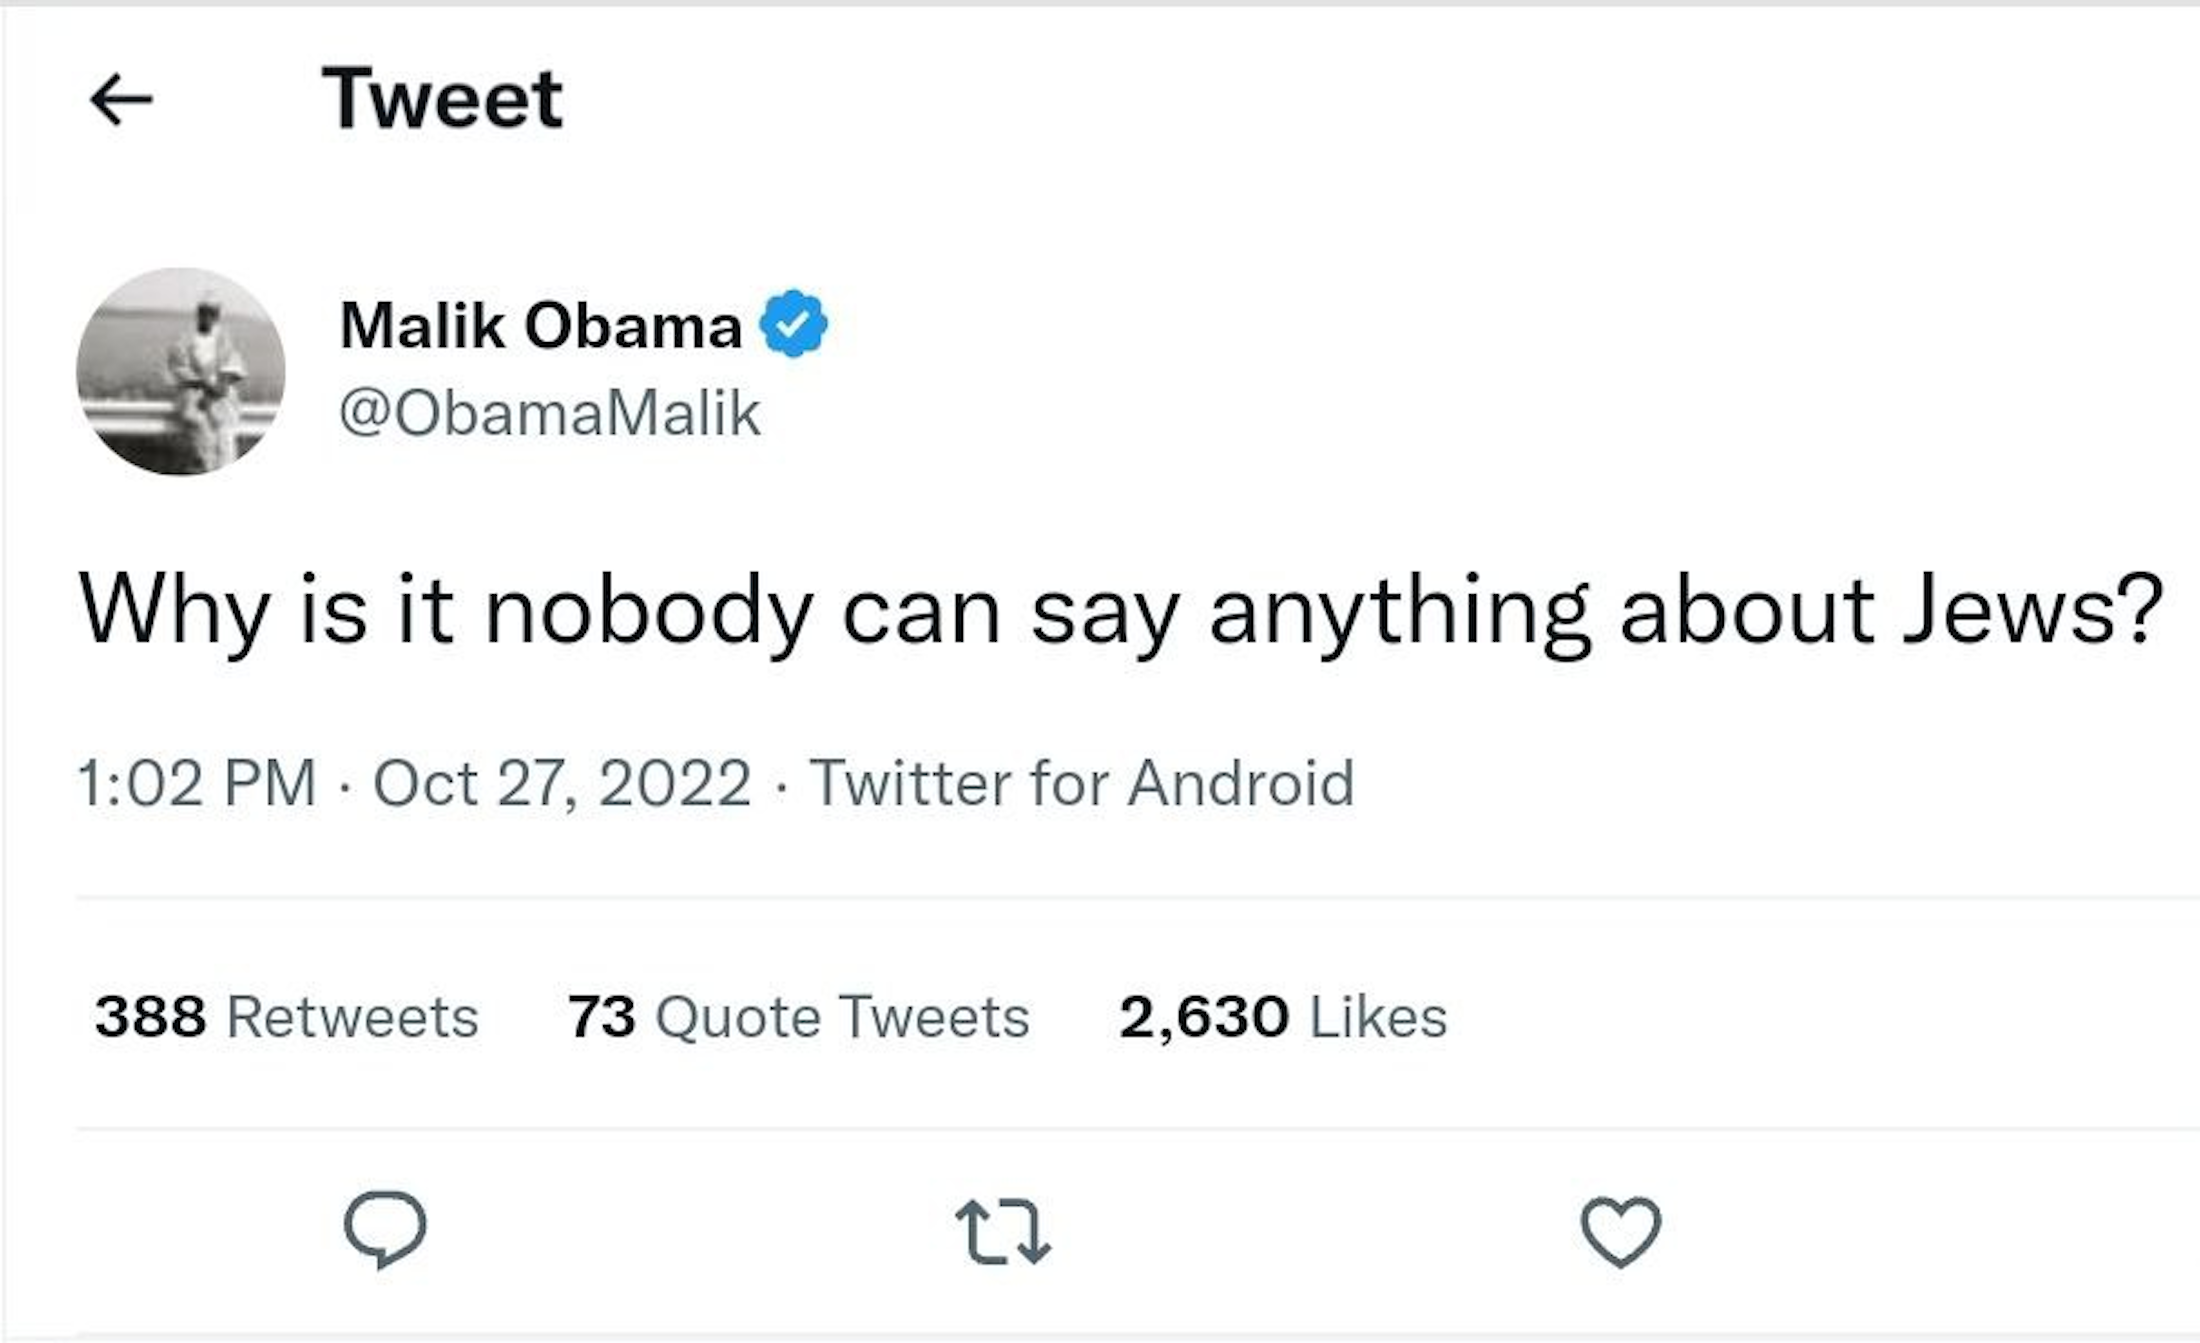Click the reply speech bubble icon

click(x=385, y=1230)
